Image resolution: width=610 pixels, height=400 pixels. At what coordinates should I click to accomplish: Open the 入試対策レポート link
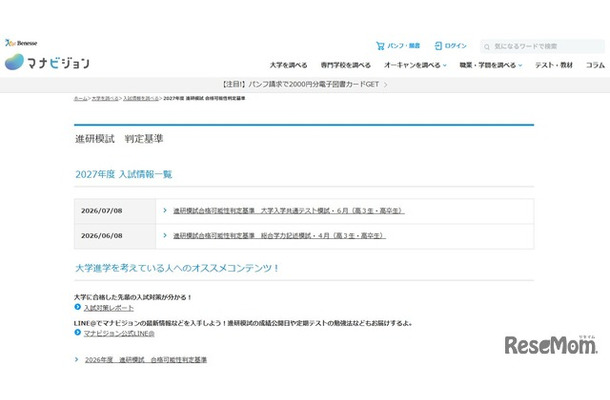pyautogui.click(x=109, y=308)
